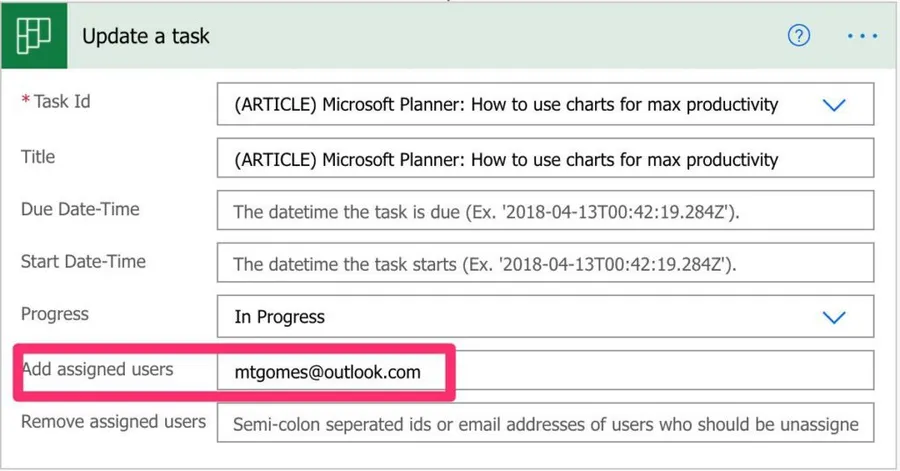900x471 pixels.
Task: Click the 'In Progress' value text
Action: pyautogui.click(x=280, y=317)
